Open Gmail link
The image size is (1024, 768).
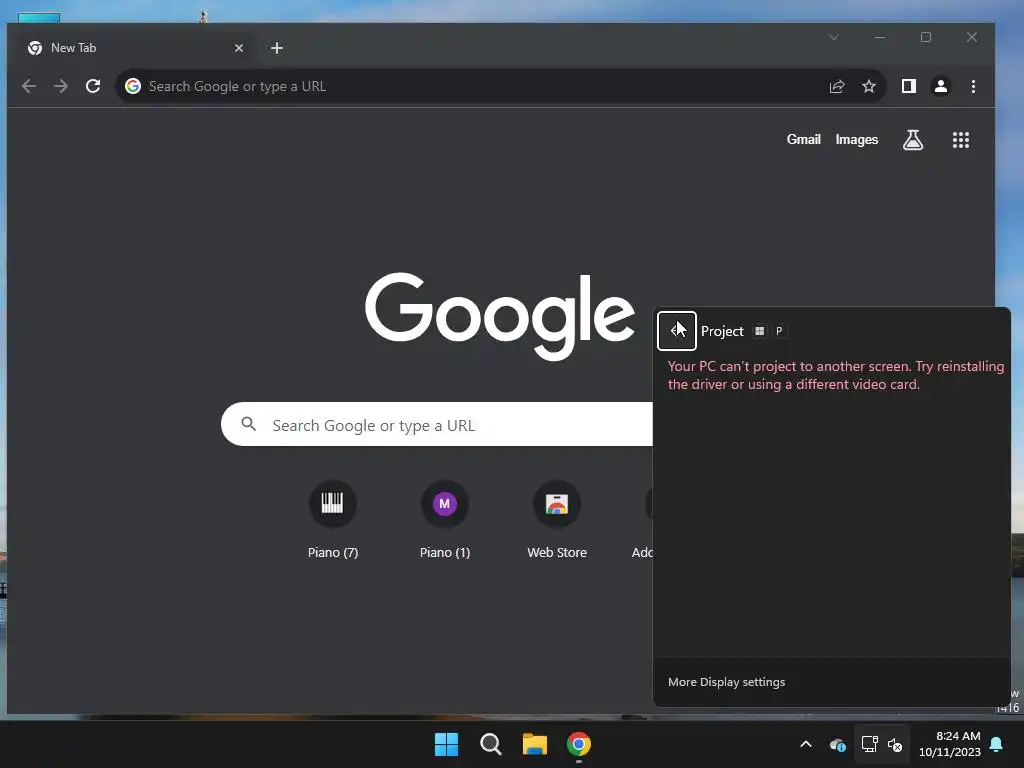[803, 139]
